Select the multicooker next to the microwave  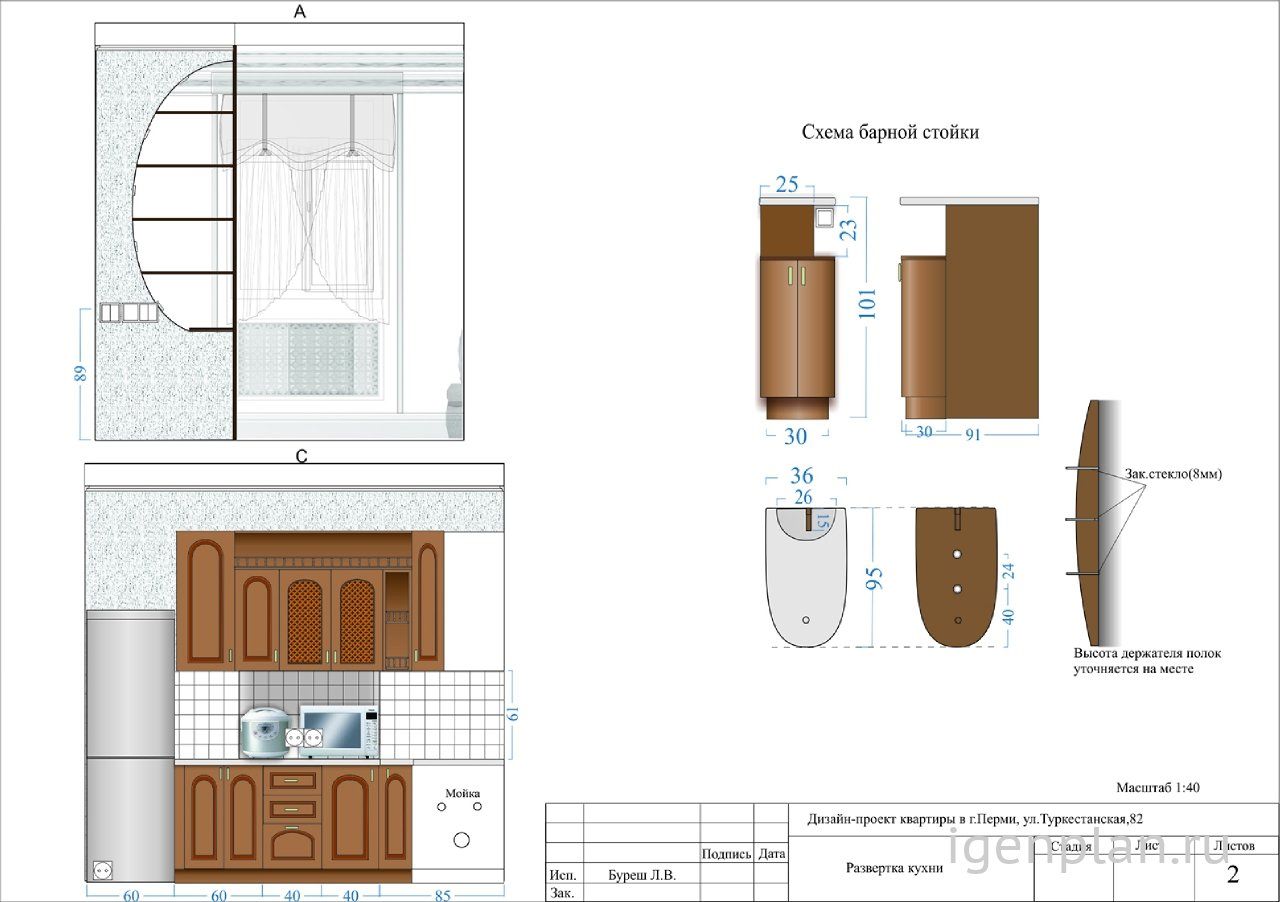pos(262,732)
